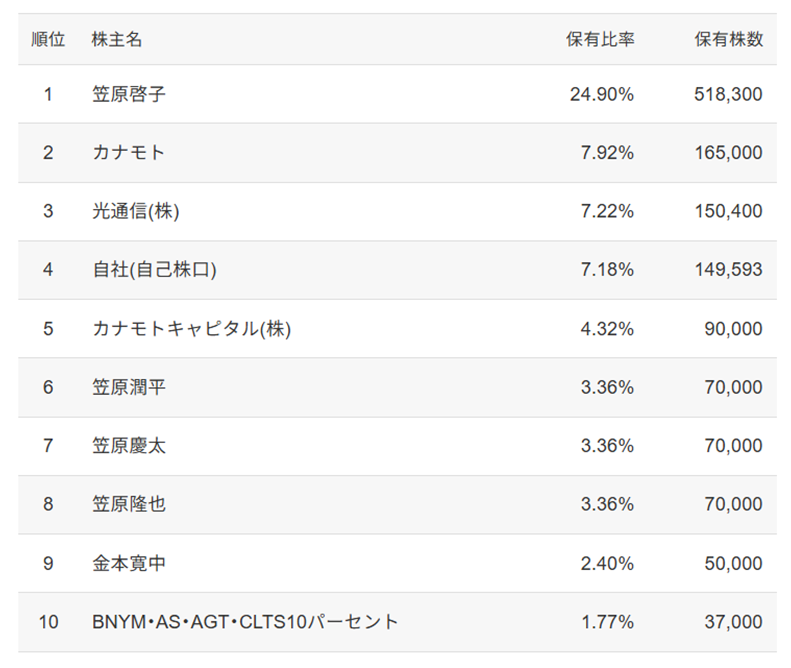Click the 金本寛中 shareholder name

(x=128, y=563)
